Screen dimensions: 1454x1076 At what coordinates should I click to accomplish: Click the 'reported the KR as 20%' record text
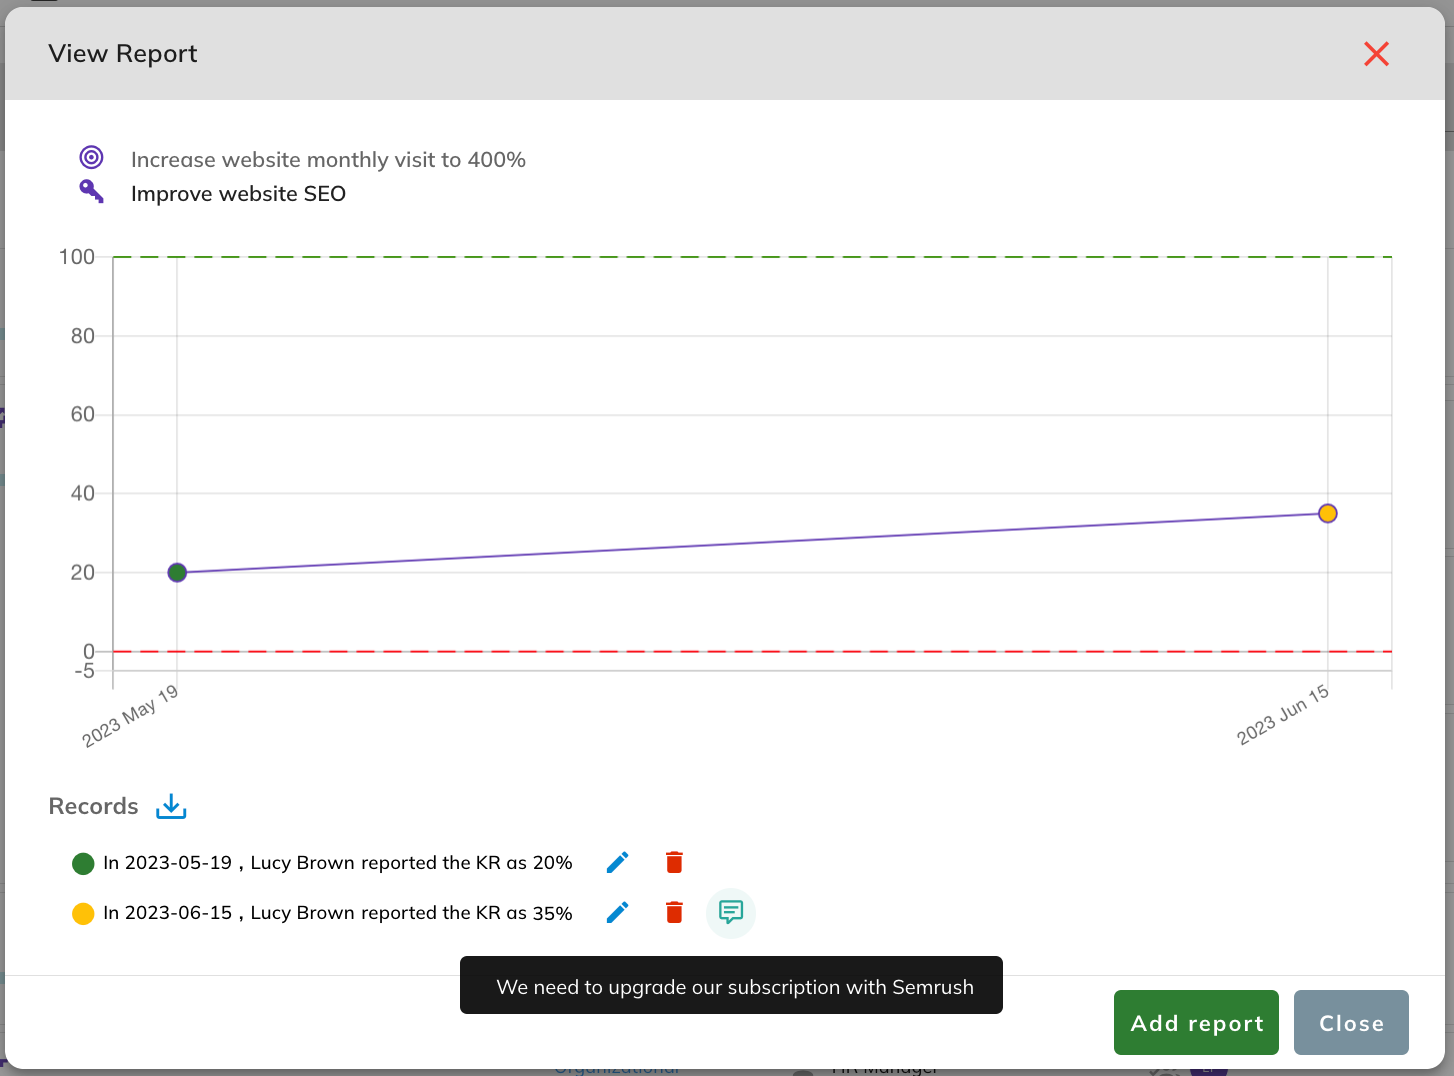(466, 862)
